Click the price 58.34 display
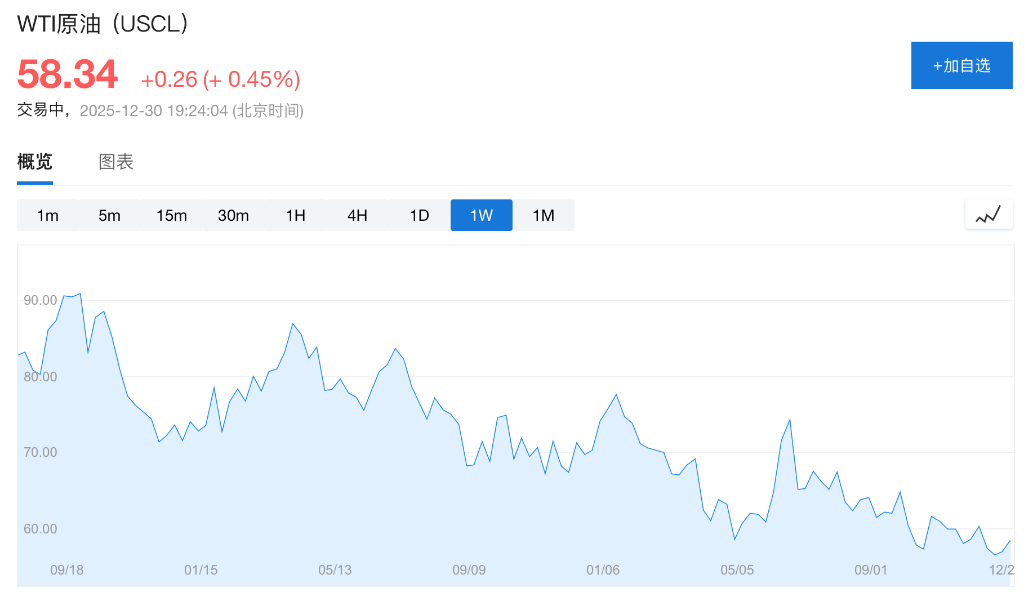 [66, 73]
